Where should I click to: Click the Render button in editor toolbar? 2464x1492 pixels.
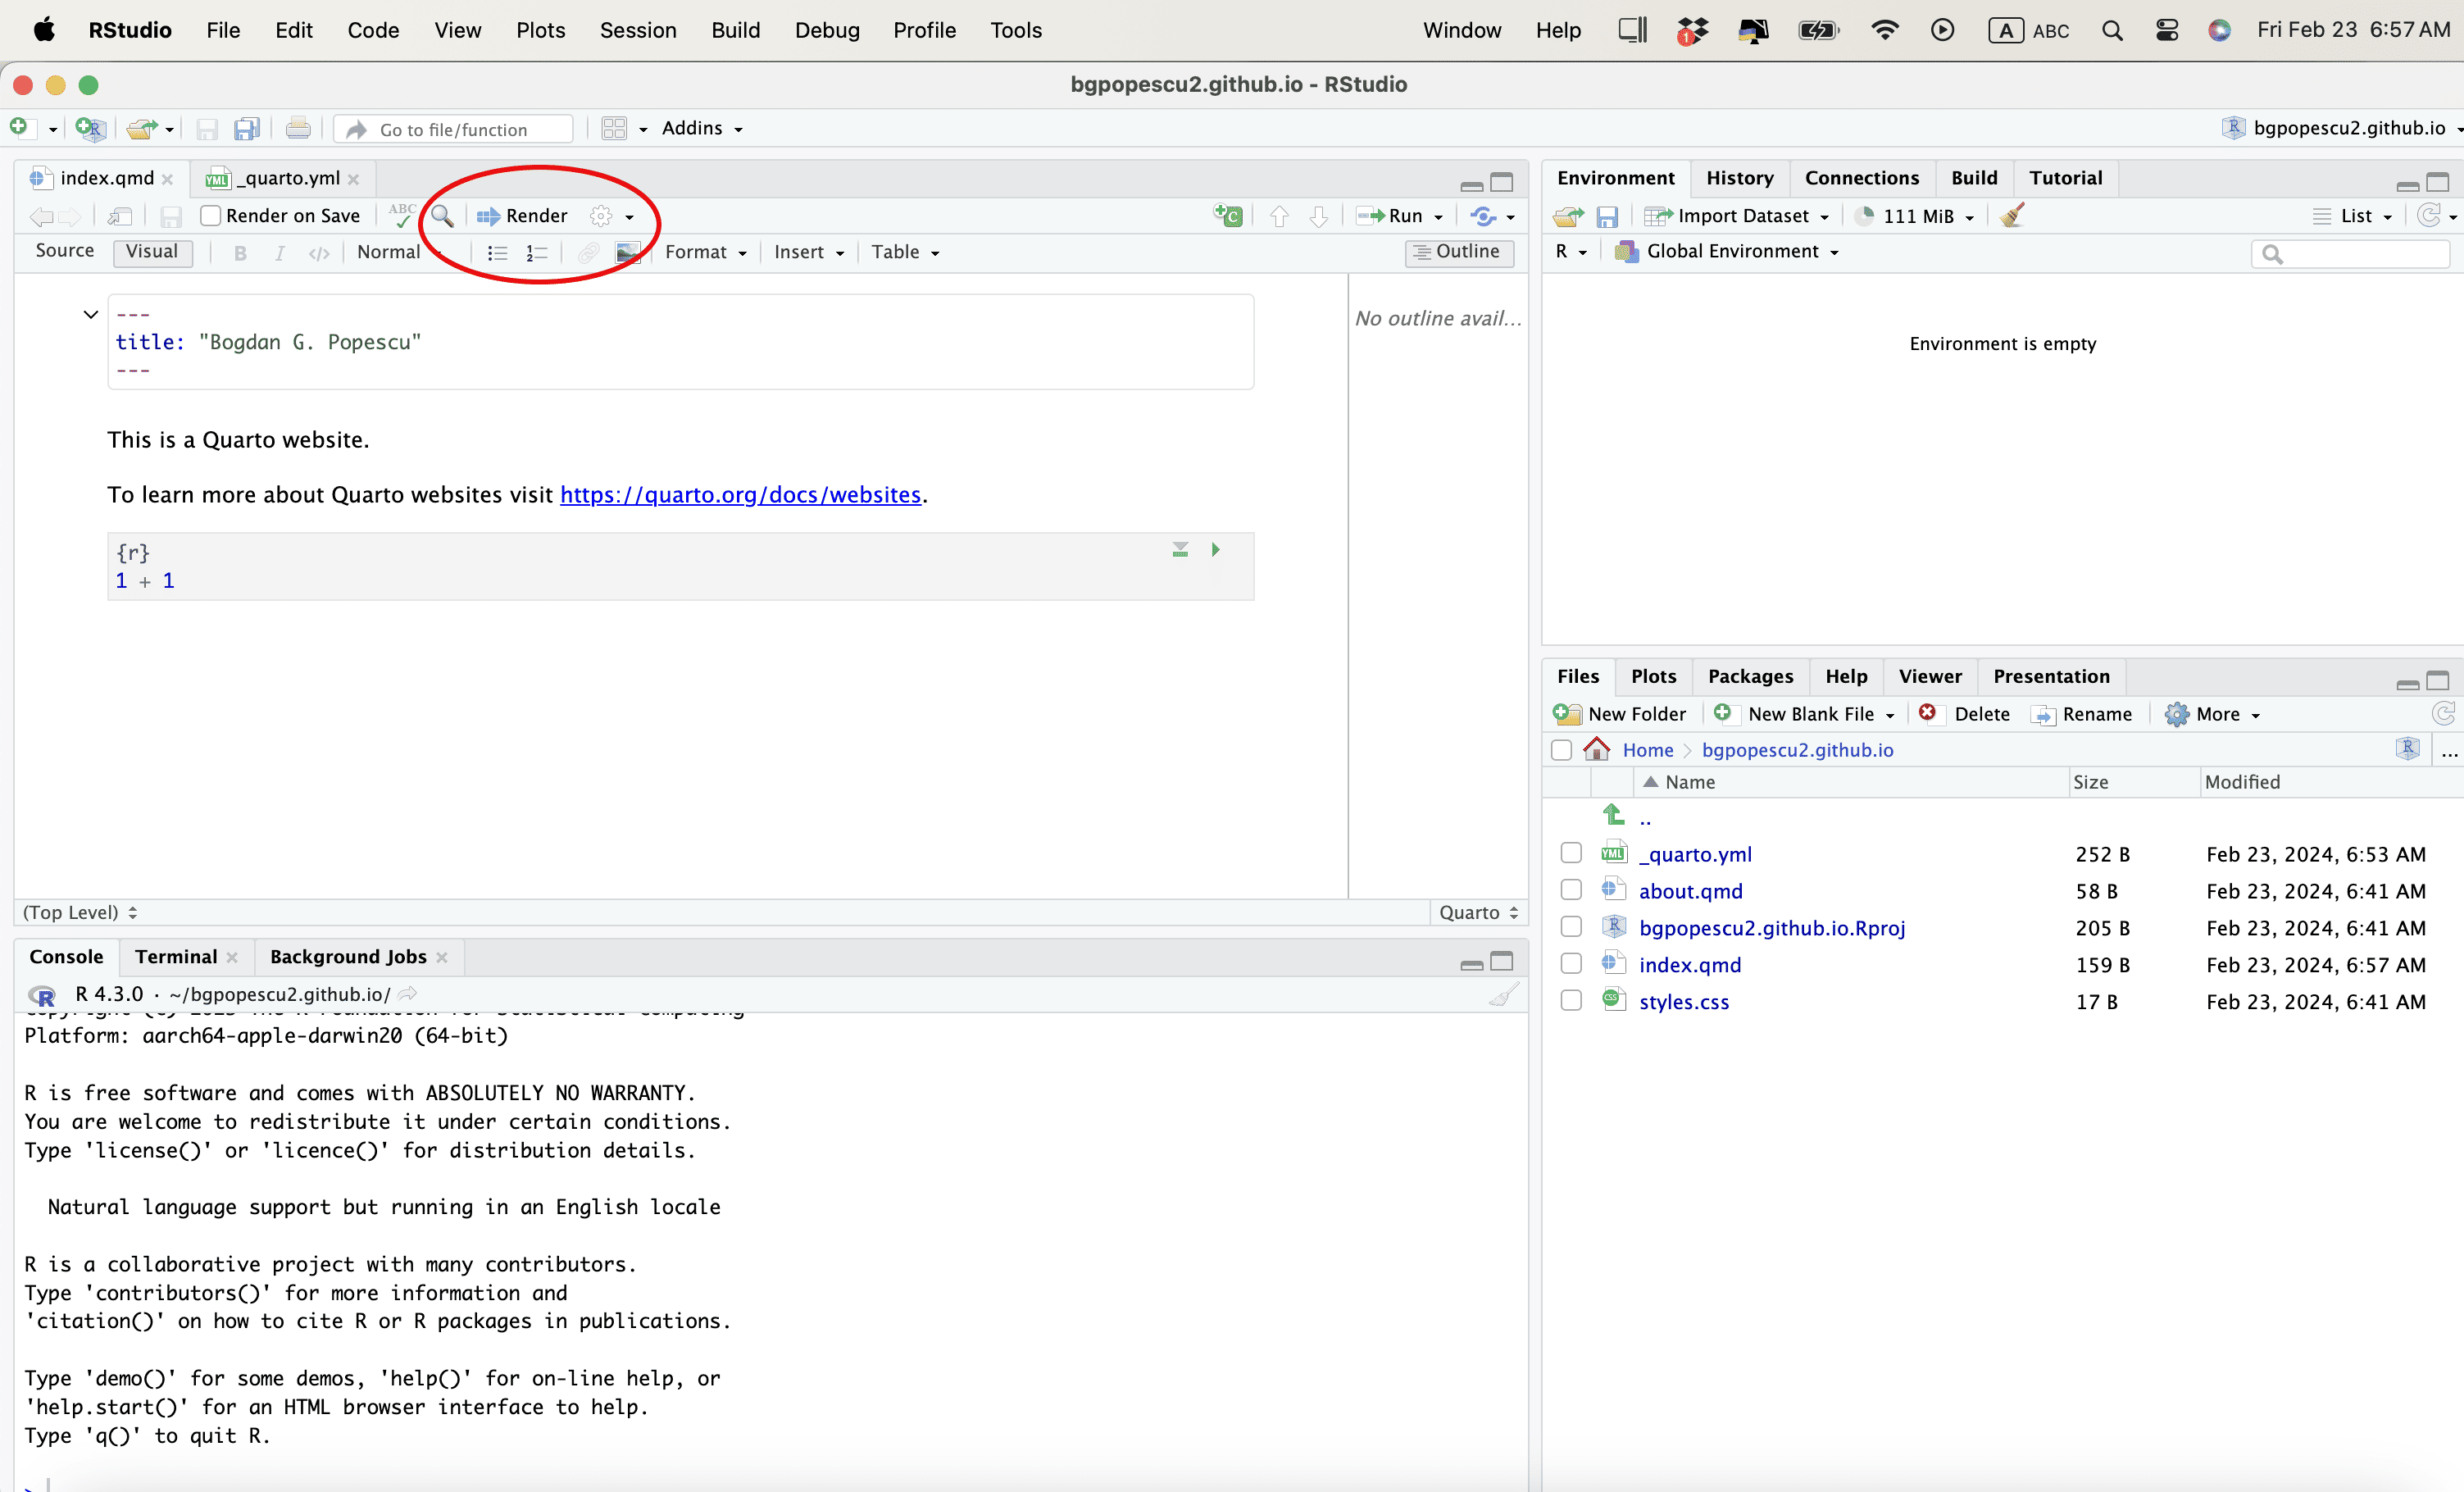pos(523,216)
